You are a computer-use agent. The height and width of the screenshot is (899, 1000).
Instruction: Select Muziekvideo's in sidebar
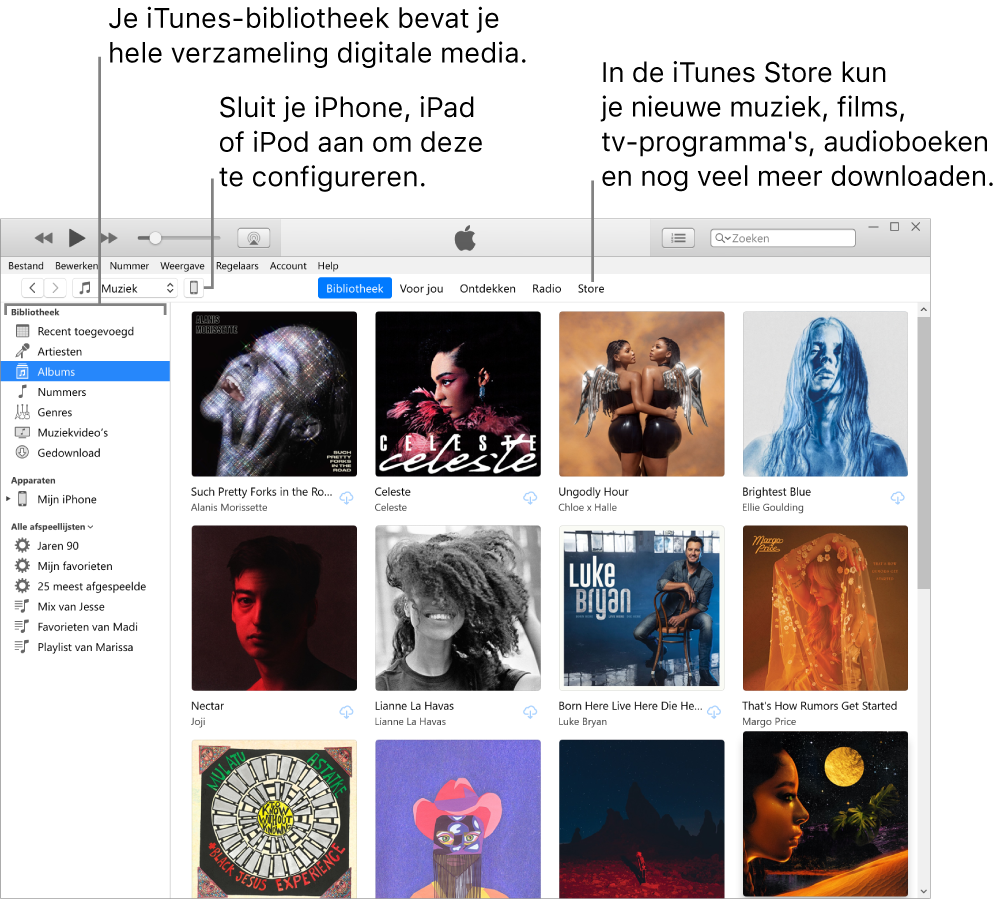tap(85, 433)
